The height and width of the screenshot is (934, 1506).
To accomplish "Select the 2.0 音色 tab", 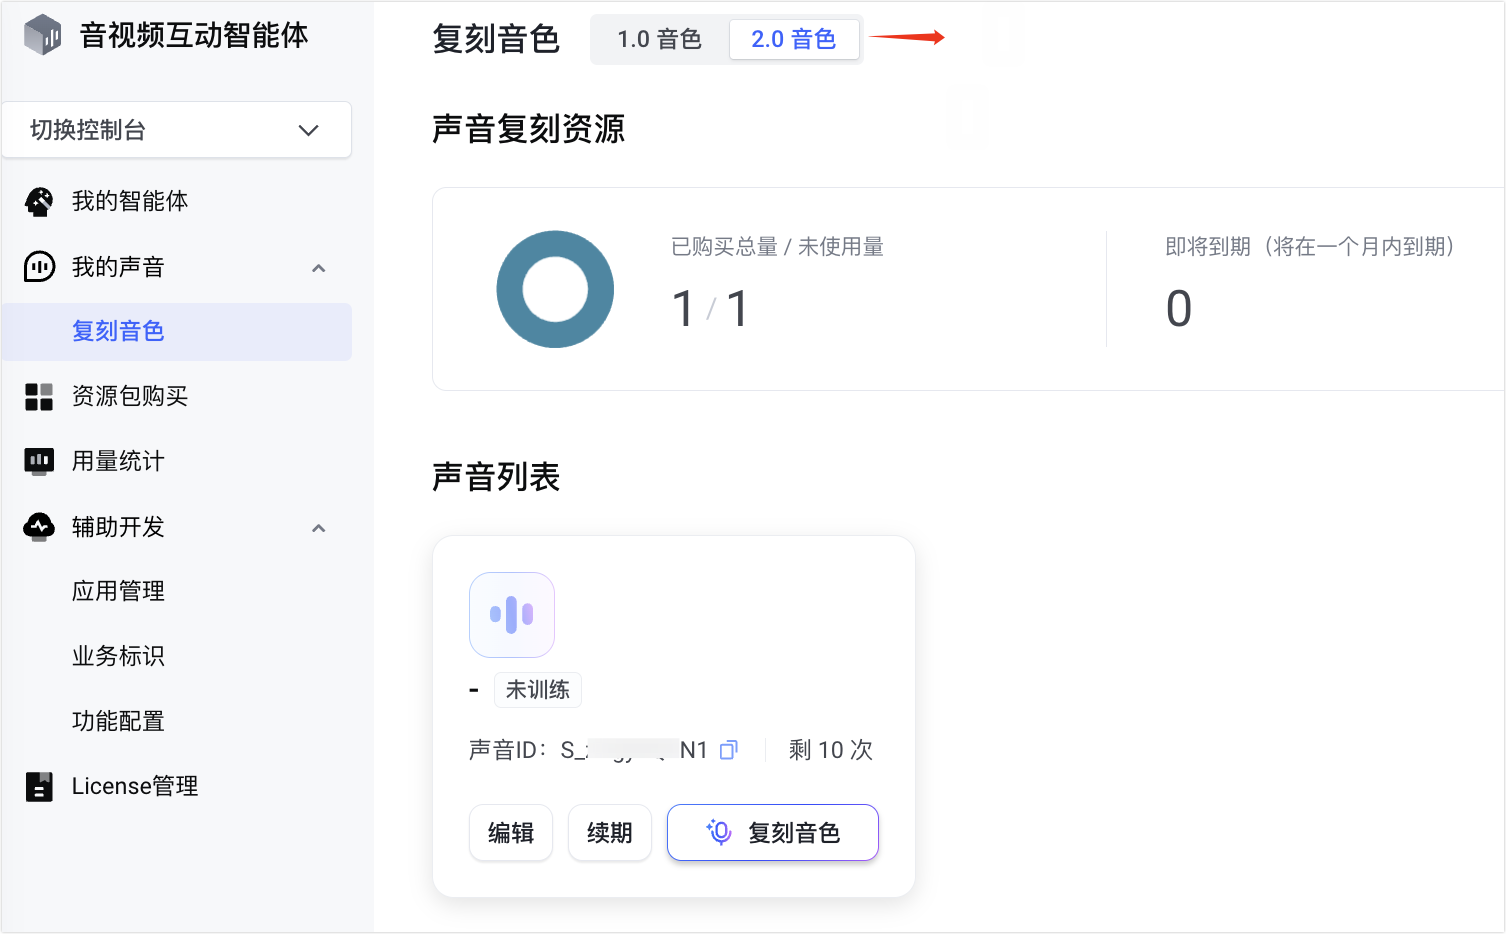I will [x=794, y=40].
